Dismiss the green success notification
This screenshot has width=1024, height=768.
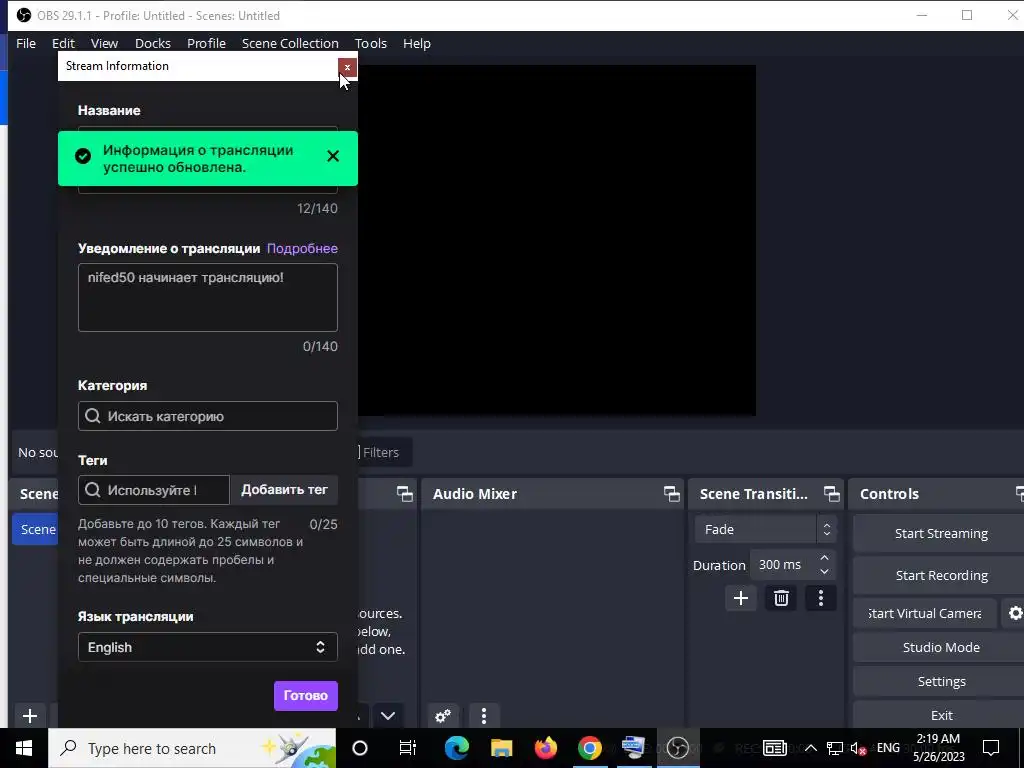pyautogui.click(x=333, y=156)
